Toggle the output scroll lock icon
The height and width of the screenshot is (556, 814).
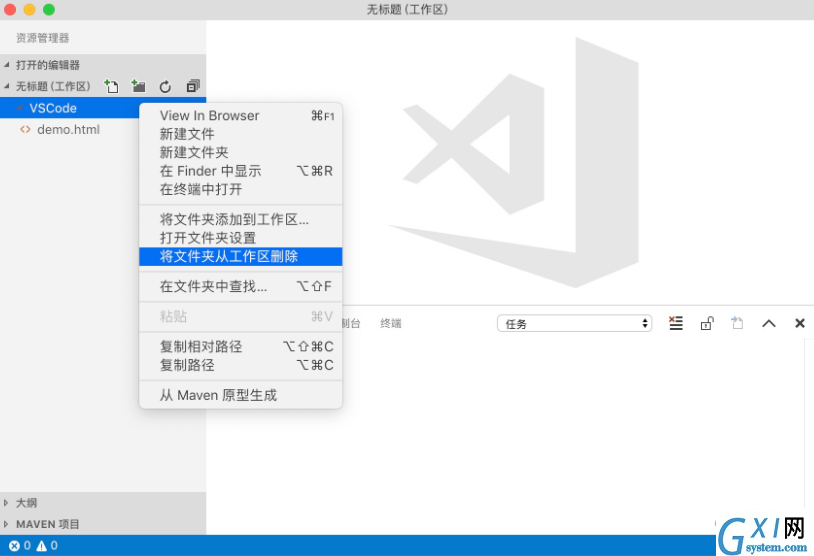[707, 323]
